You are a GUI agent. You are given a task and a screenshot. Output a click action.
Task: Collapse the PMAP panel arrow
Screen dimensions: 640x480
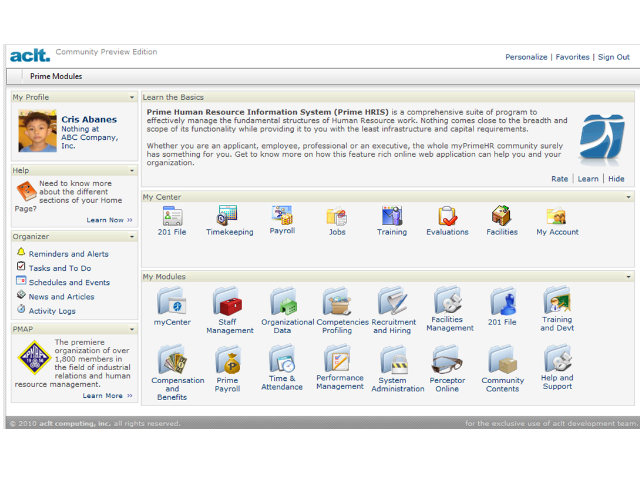click(132, 329)
